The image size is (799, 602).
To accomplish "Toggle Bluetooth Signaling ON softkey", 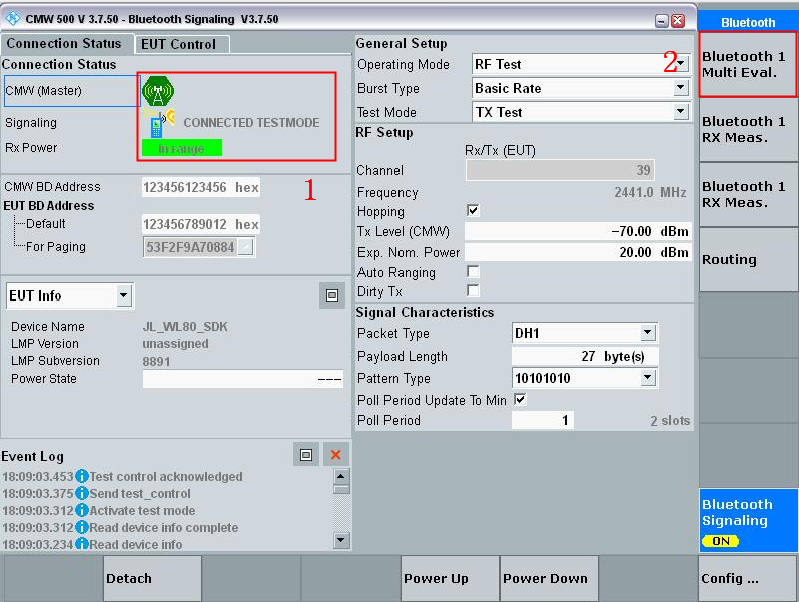I will coord(748,520).
